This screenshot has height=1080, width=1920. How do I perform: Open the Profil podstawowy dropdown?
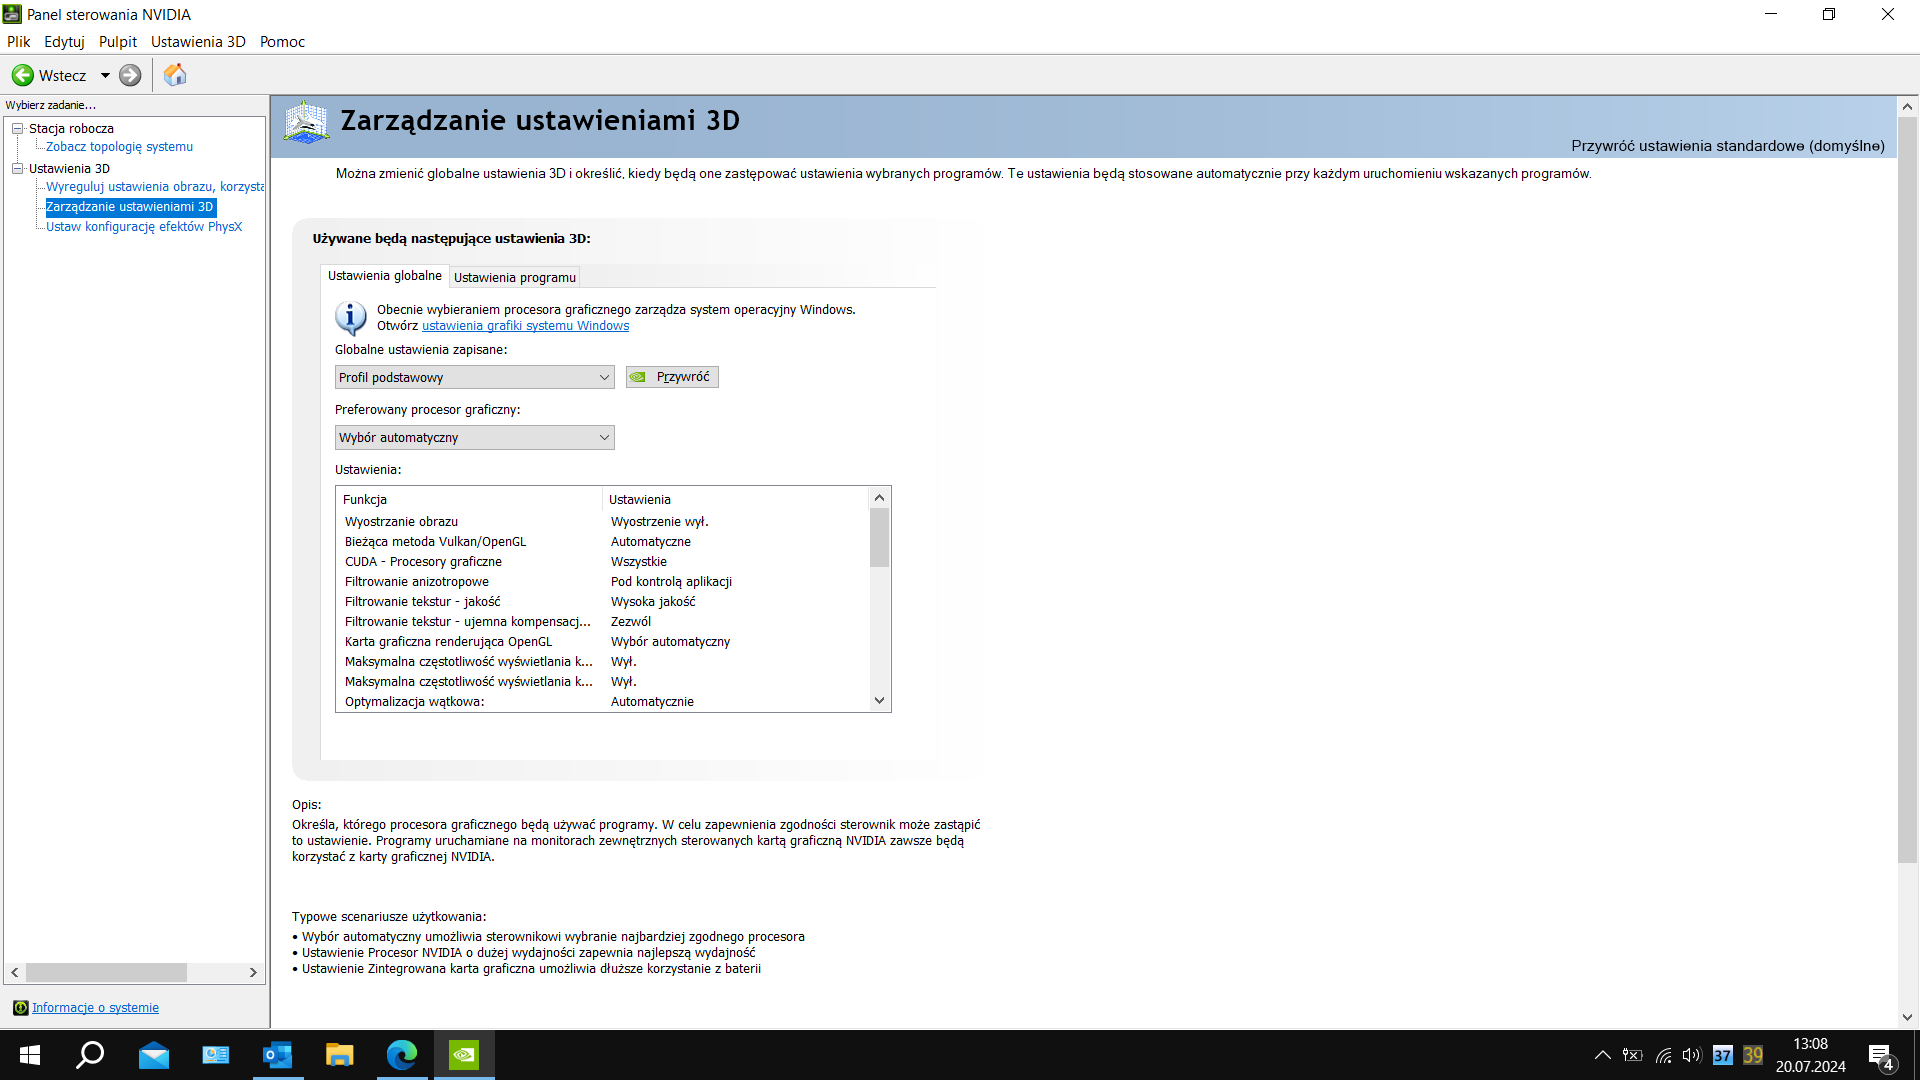click(x=474, y=377)
